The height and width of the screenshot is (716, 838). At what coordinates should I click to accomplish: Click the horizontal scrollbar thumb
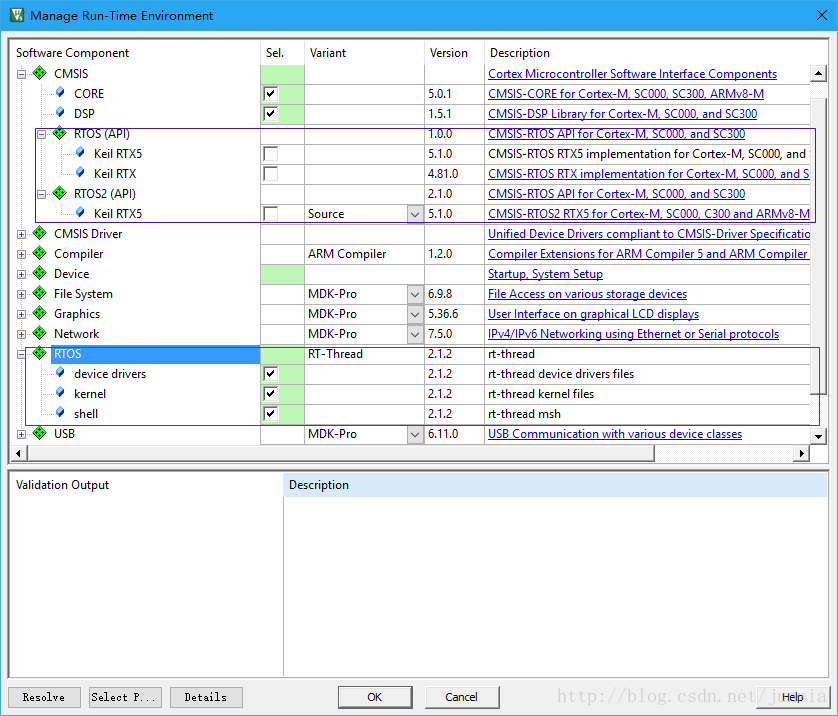(340, 454)
